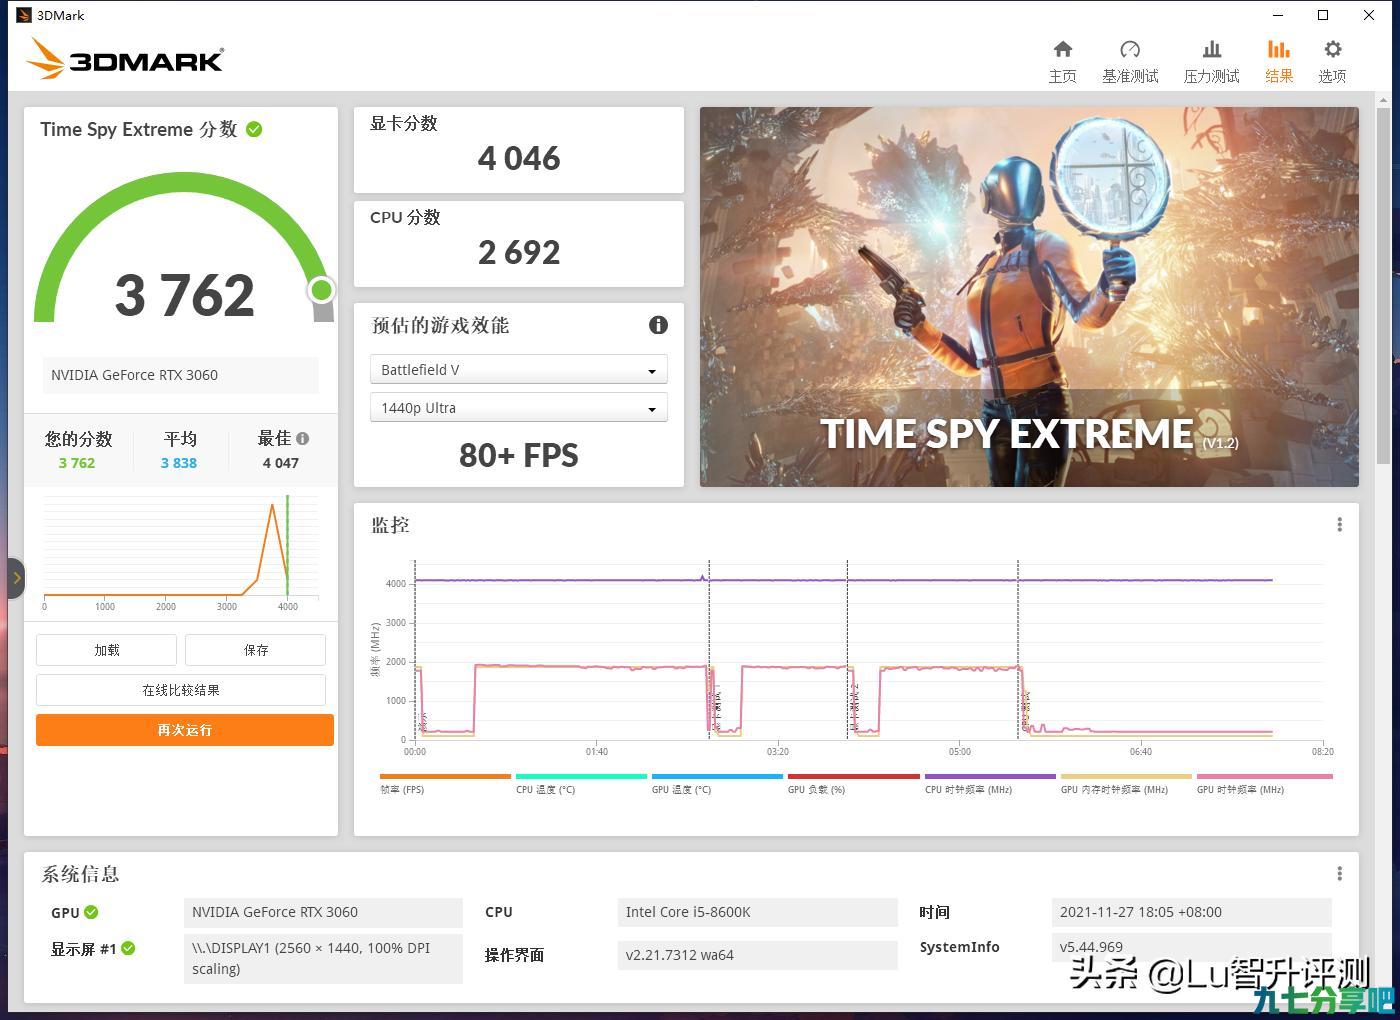The height and width of the screenshot is (1020, 1400).
Task: Click the 您的分数 value 3 762
Action: (x=77, y=463)
